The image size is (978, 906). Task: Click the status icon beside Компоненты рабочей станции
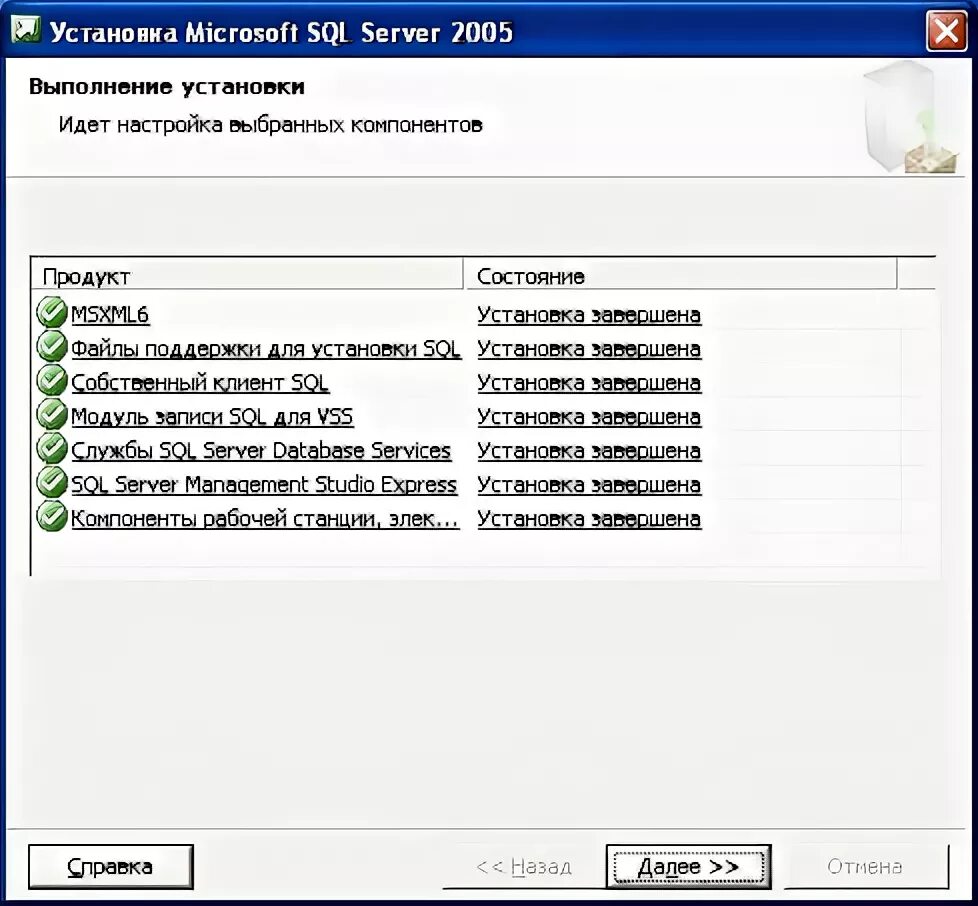(x=52, y=516)
